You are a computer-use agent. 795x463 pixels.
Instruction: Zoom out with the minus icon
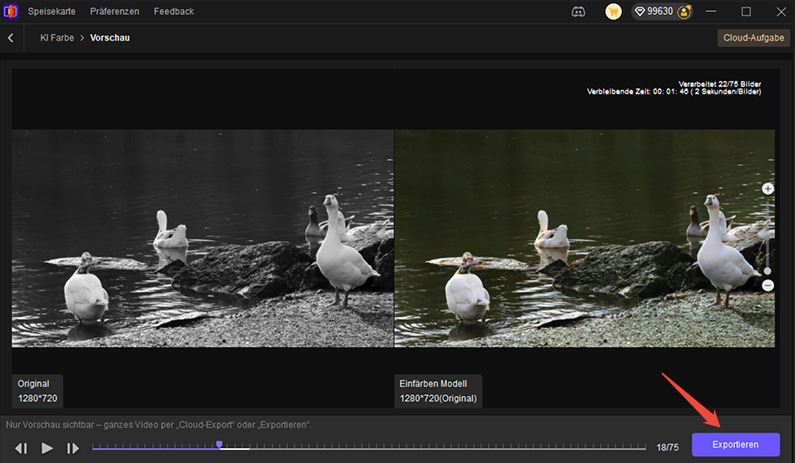[x=768, y=286]
